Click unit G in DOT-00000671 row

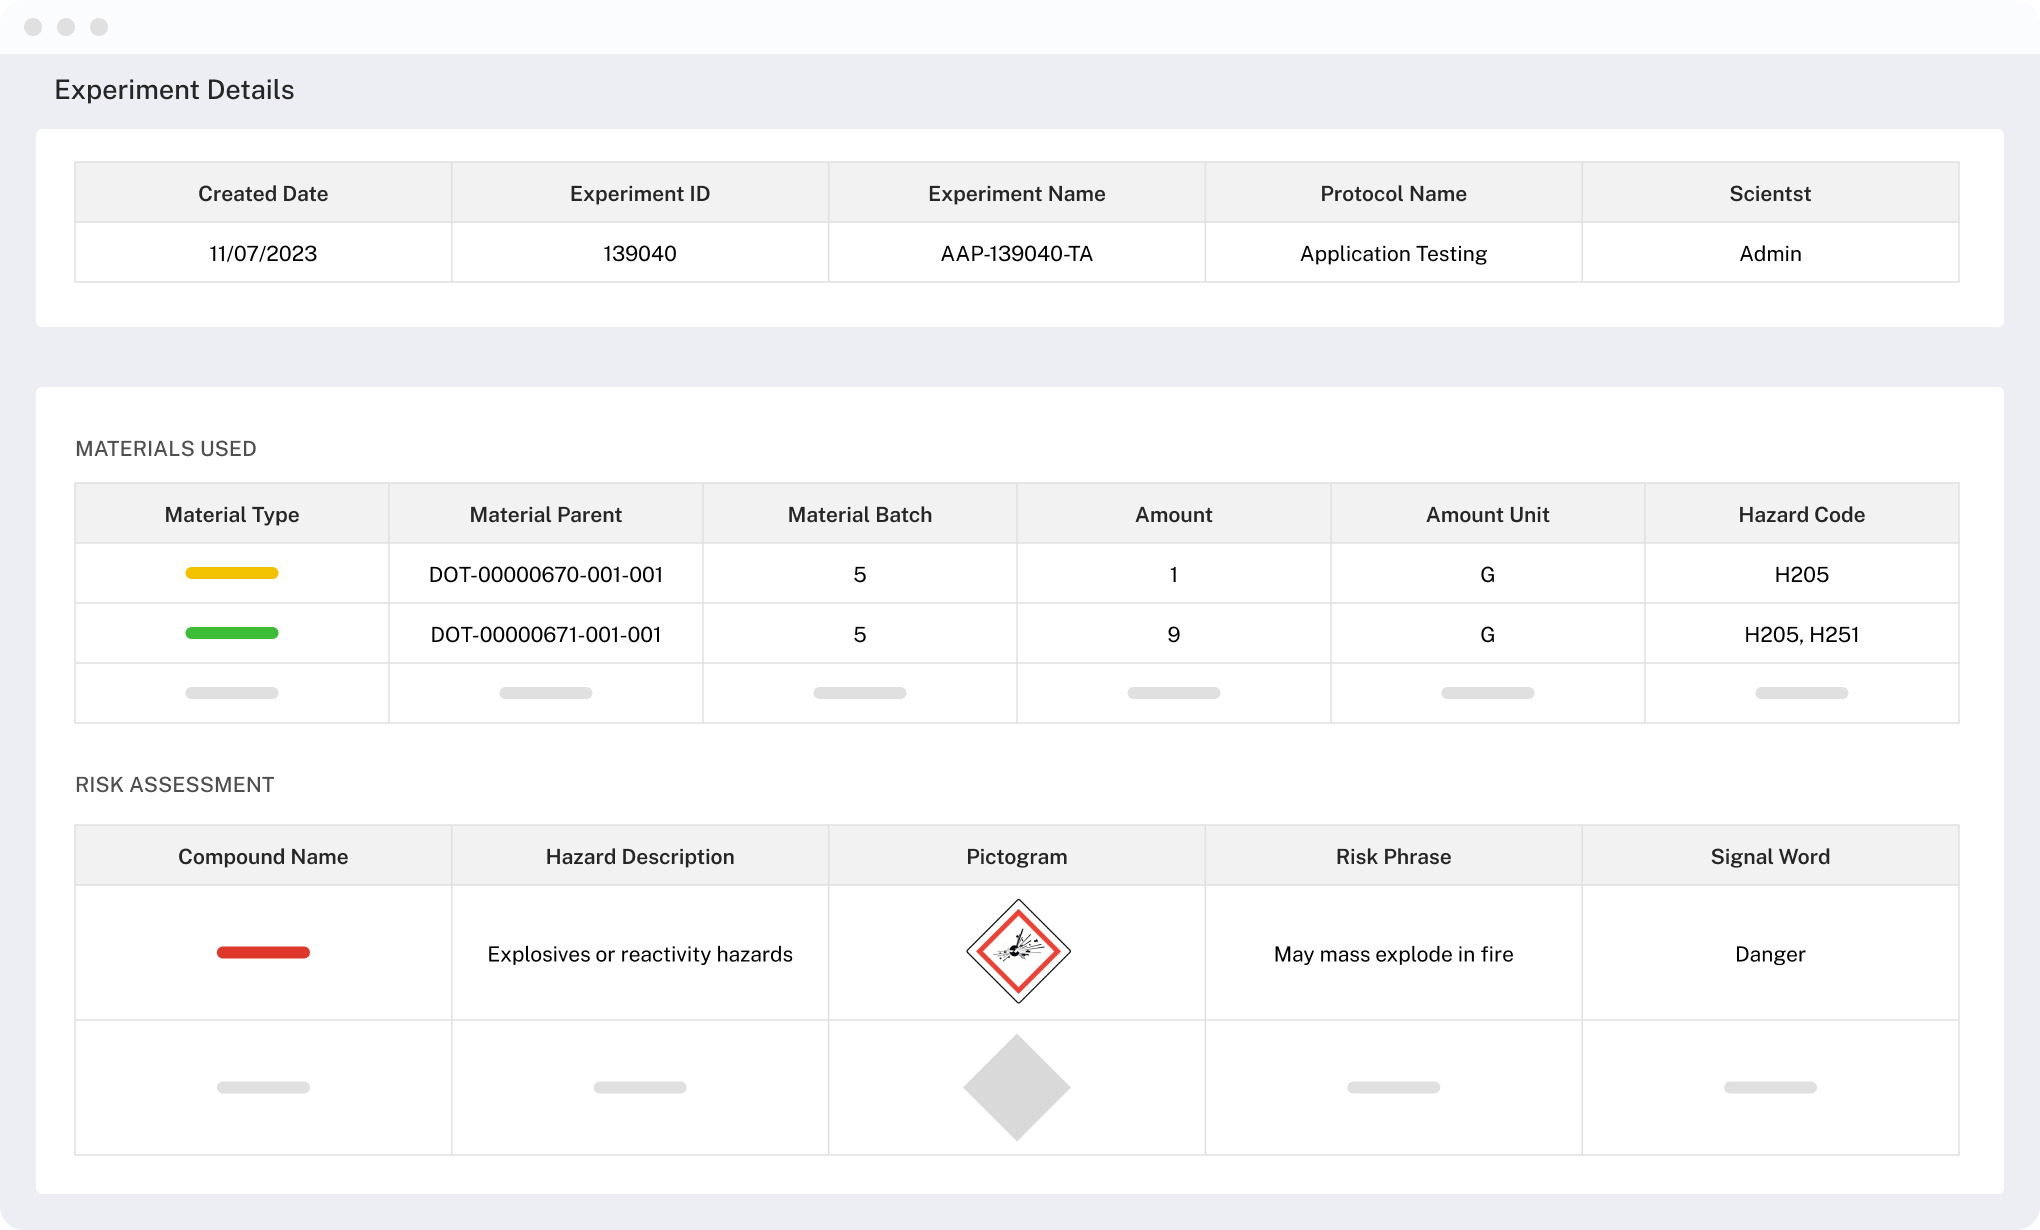tap(1488, 634)
